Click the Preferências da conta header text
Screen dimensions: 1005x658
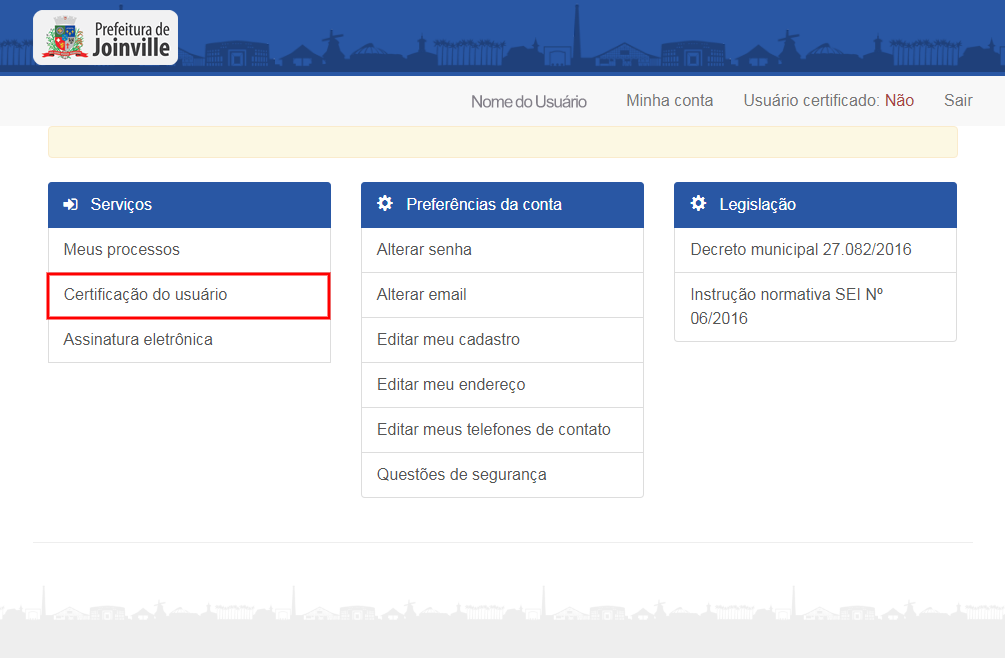(x=484, y=204)
